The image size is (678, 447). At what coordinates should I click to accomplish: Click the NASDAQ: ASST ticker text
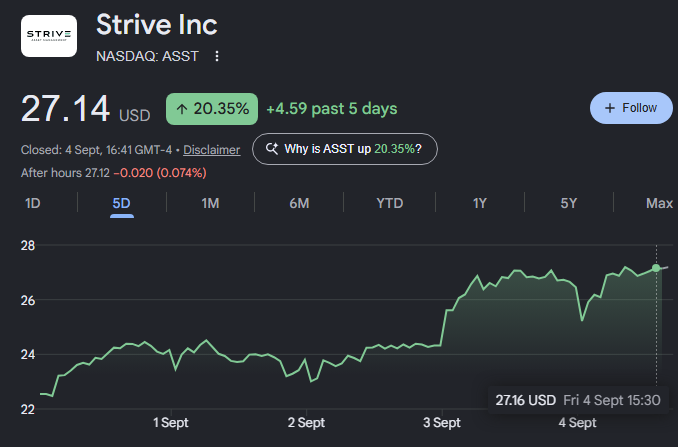coord(147,56)
